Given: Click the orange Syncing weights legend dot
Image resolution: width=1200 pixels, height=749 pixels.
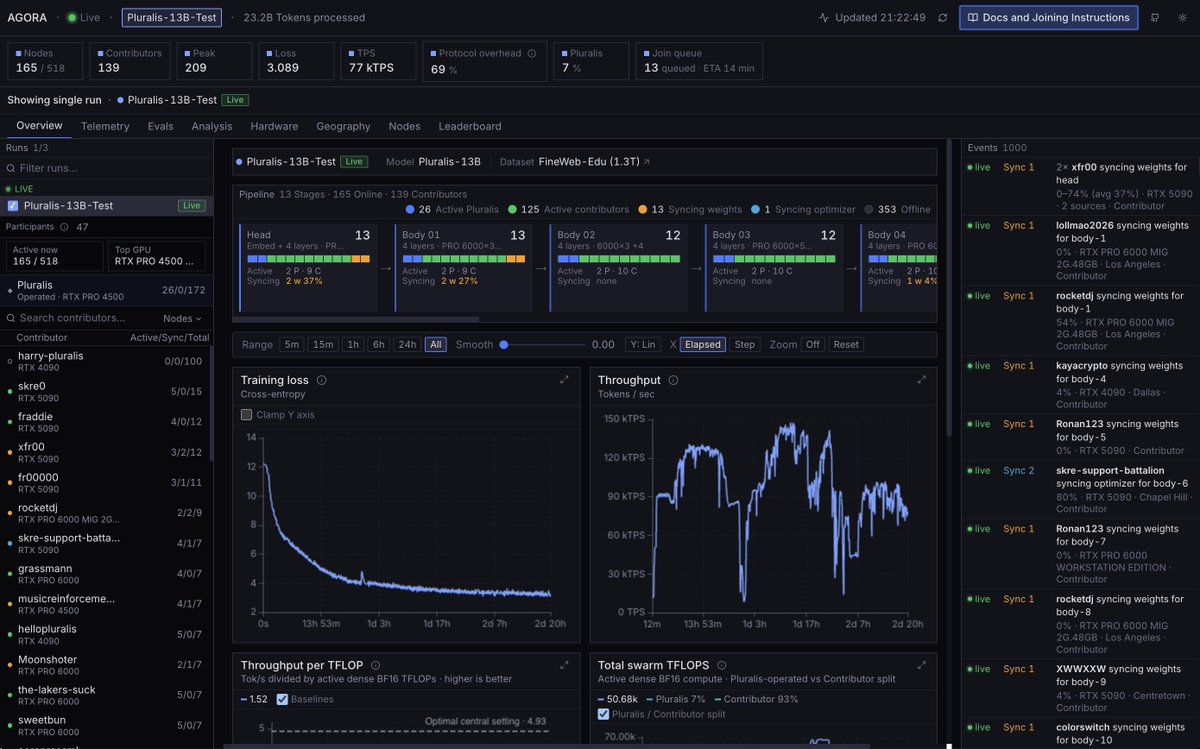Looking at the screenshot, I should 641,209.
